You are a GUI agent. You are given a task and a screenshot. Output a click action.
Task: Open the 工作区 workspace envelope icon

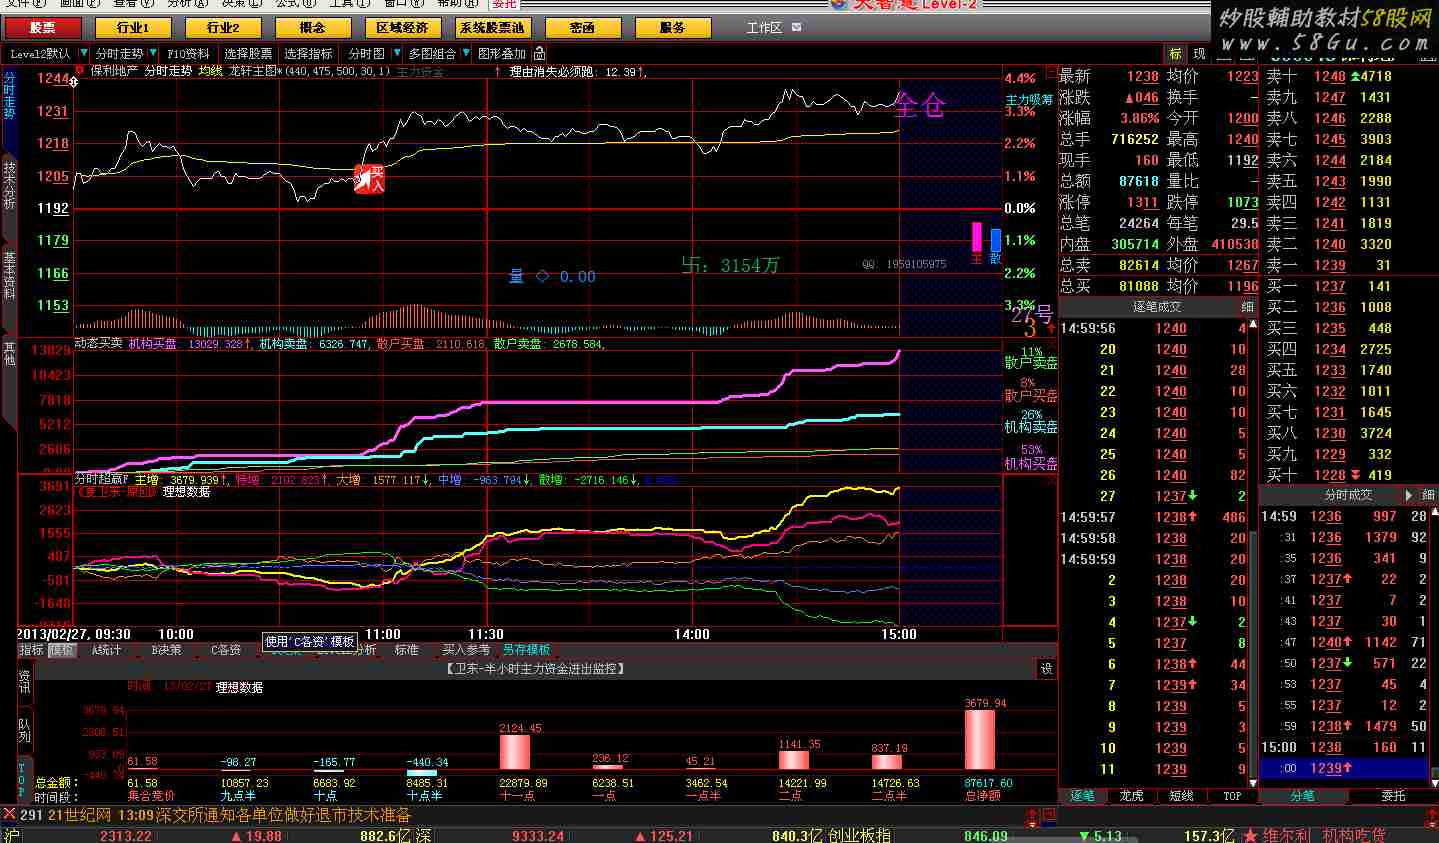coord(796,28)
